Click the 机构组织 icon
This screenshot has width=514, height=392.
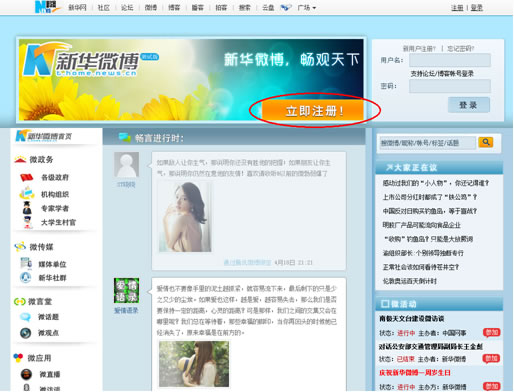27,193
